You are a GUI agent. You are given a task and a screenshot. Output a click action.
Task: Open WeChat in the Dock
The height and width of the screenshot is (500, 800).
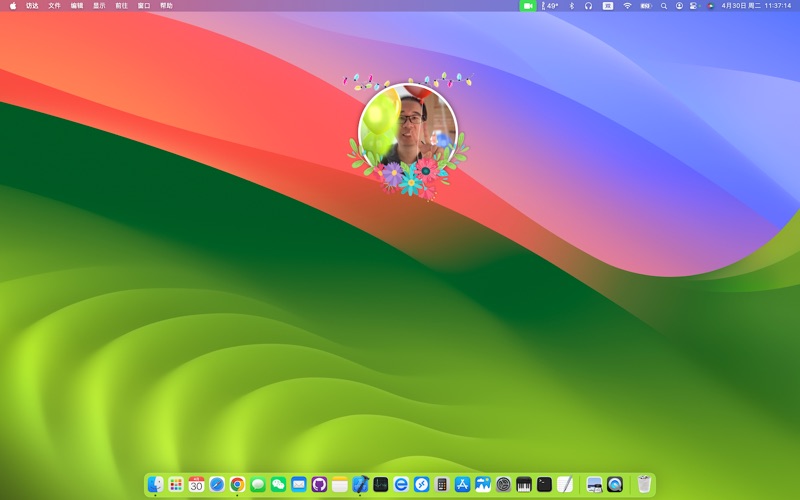click(x=278, y=485)
